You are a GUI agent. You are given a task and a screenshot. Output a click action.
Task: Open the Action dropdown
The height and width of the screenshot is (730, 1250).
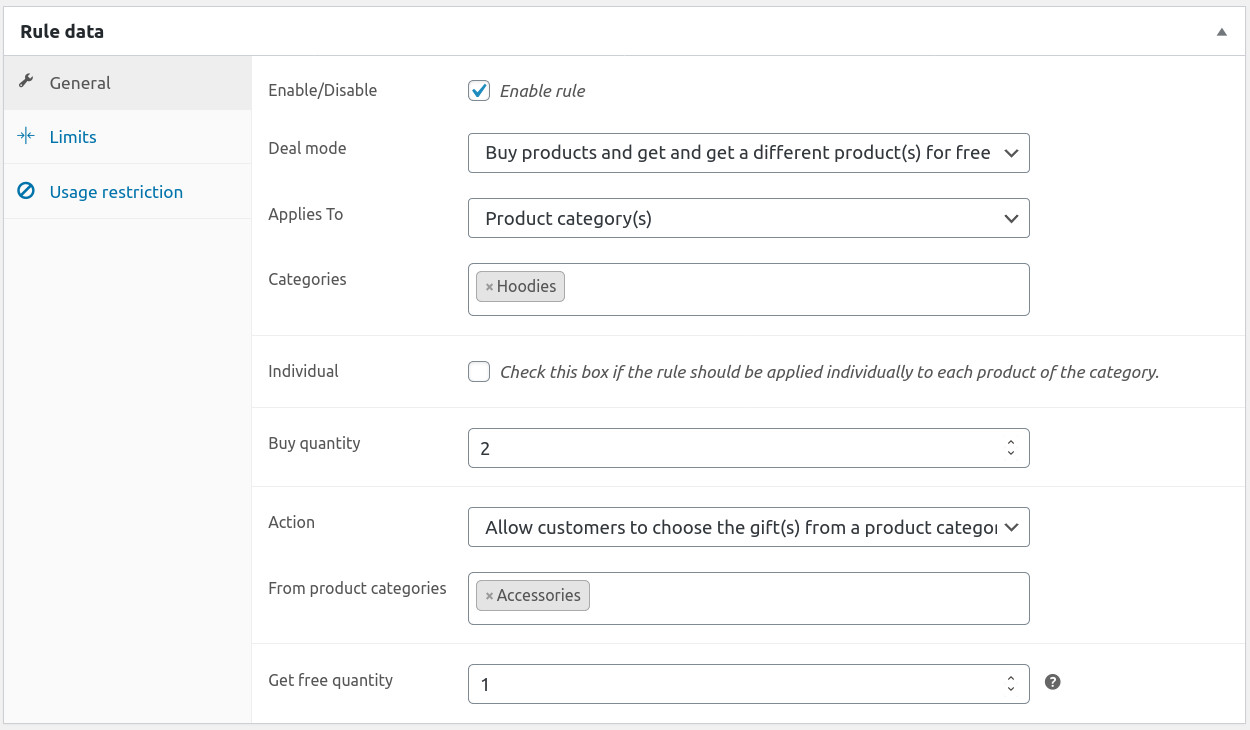click(748, 527)
